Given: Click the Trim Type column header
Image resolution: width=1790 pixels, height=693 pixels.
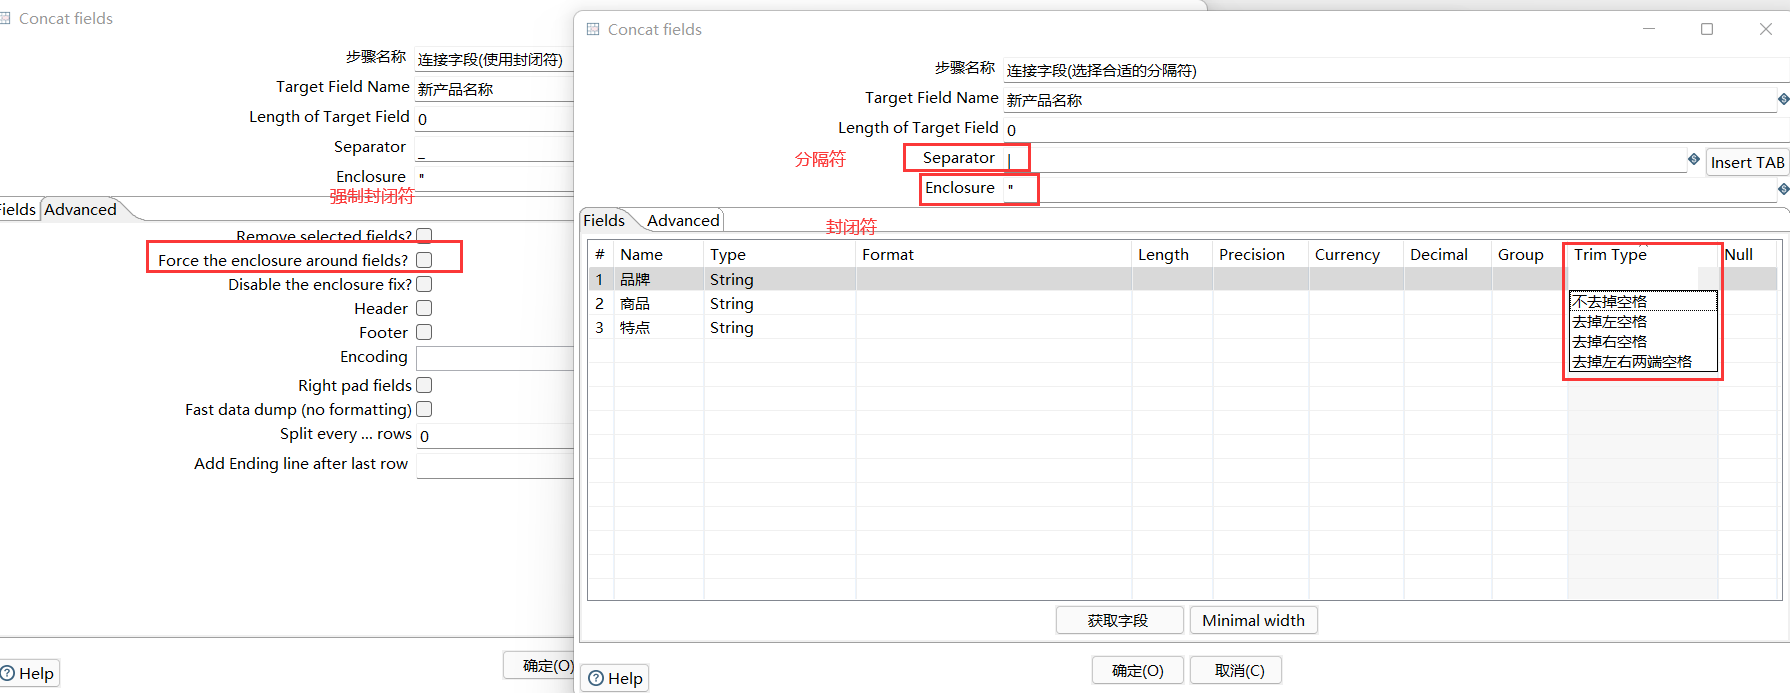Looking at the screenshot, I should pos(1642,254).
